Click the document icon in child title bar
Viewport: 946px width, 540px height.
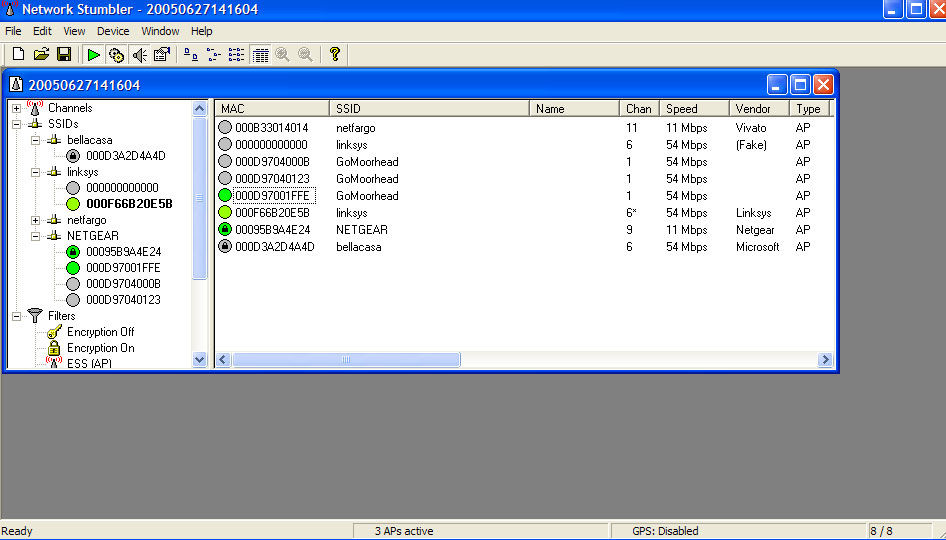click(16, 84)
